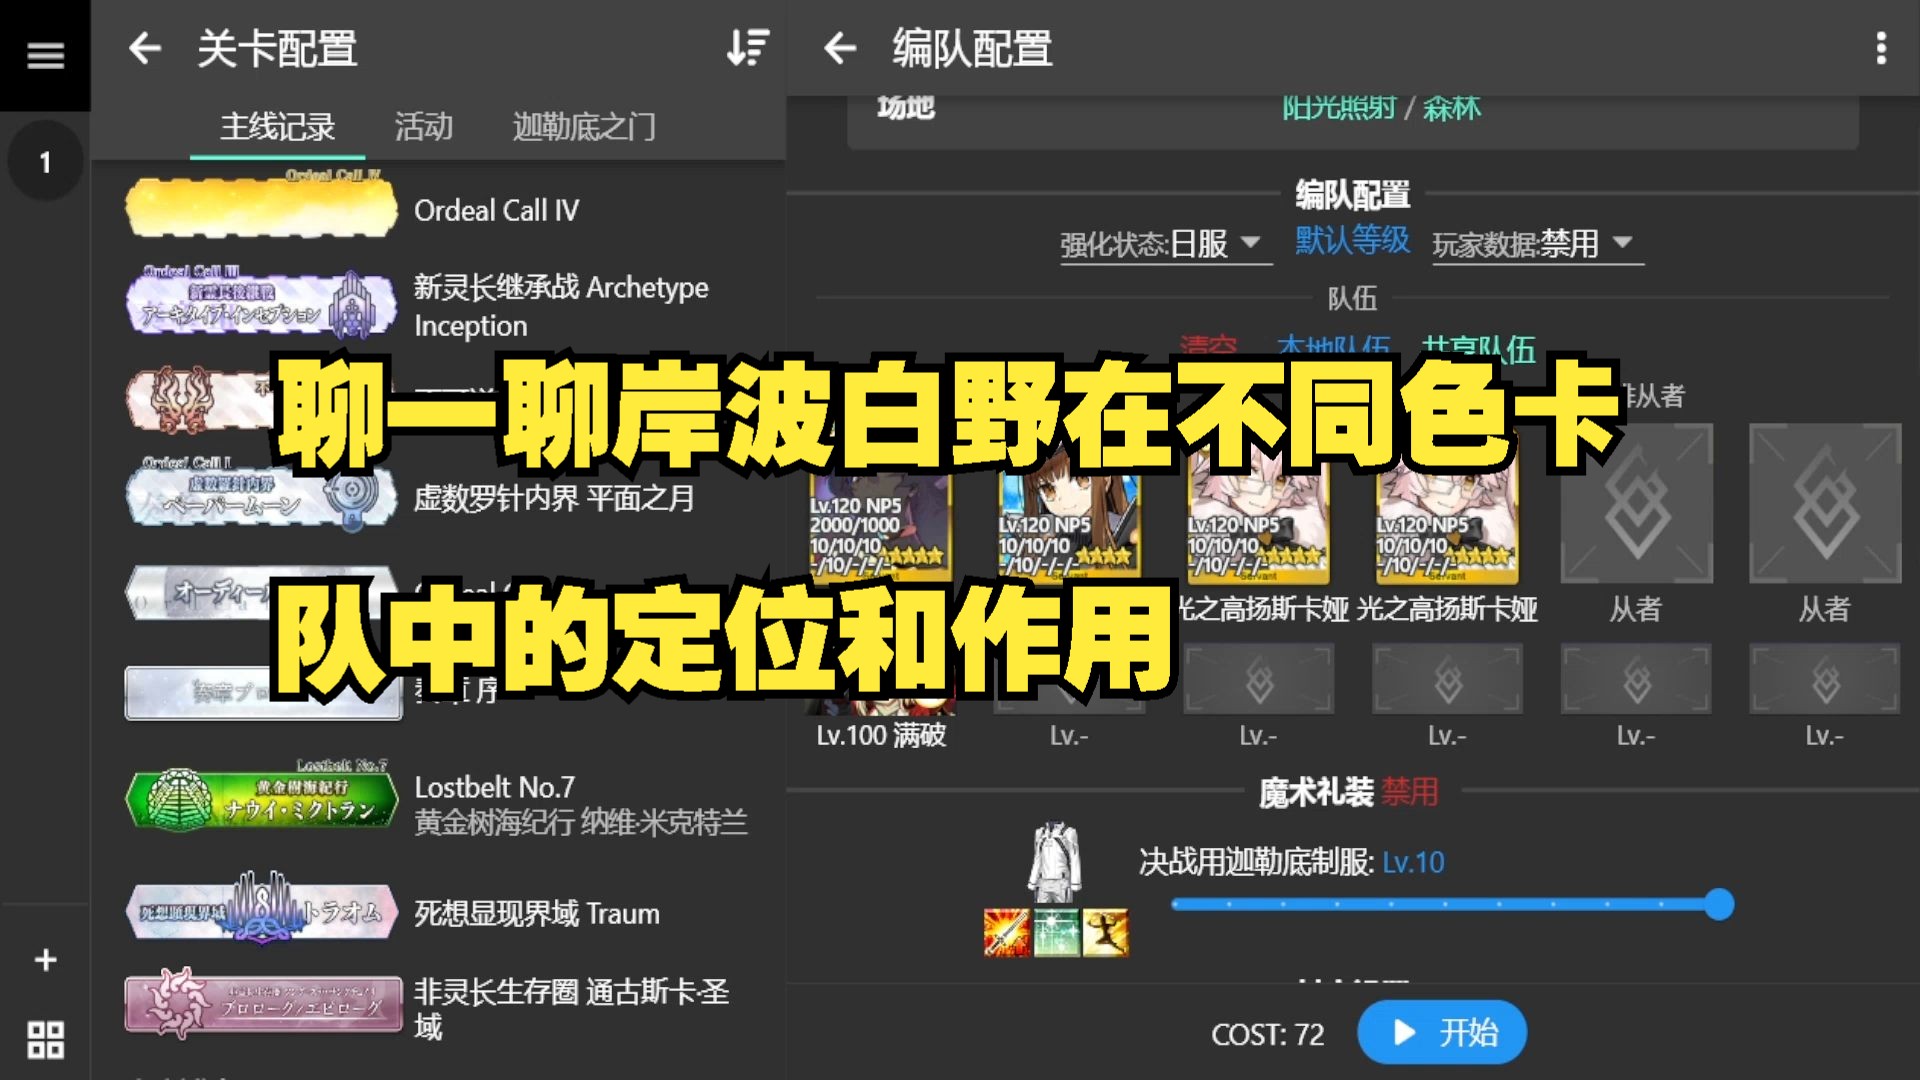Select sixth empty craft essence slot
Screen dimensions: 1920x1080
(x=1825, y=680)
